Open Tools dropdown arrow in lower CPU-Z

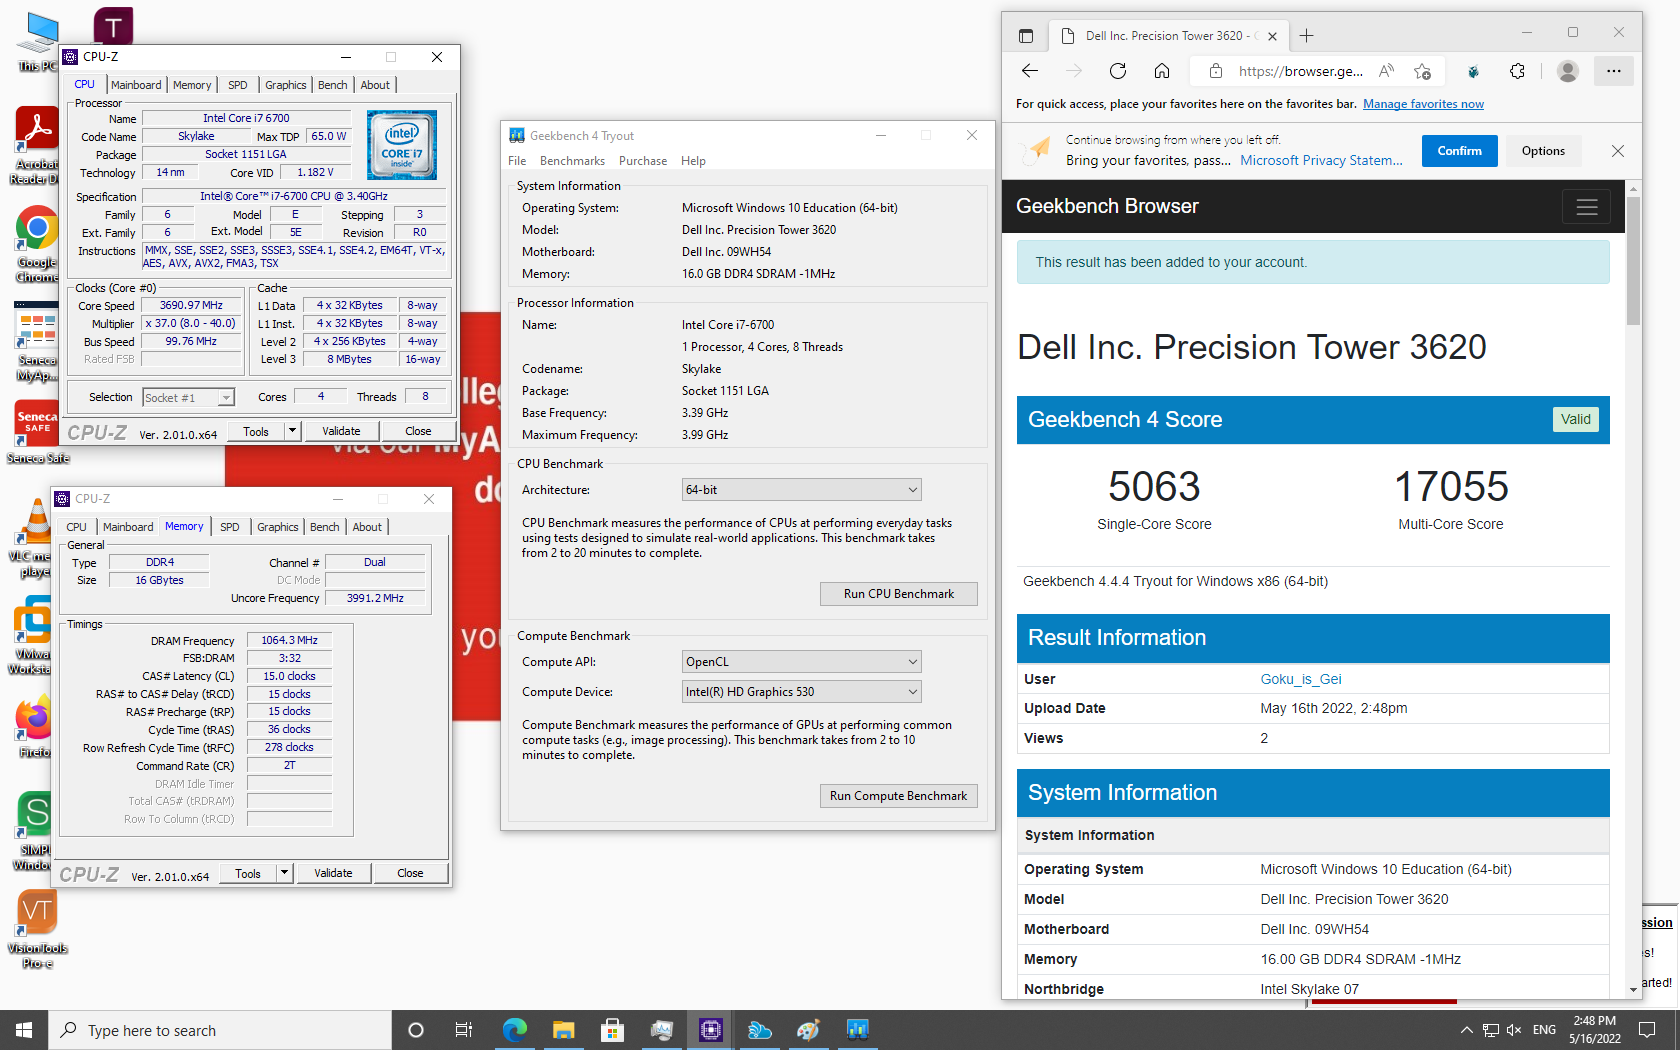point(284,873)
